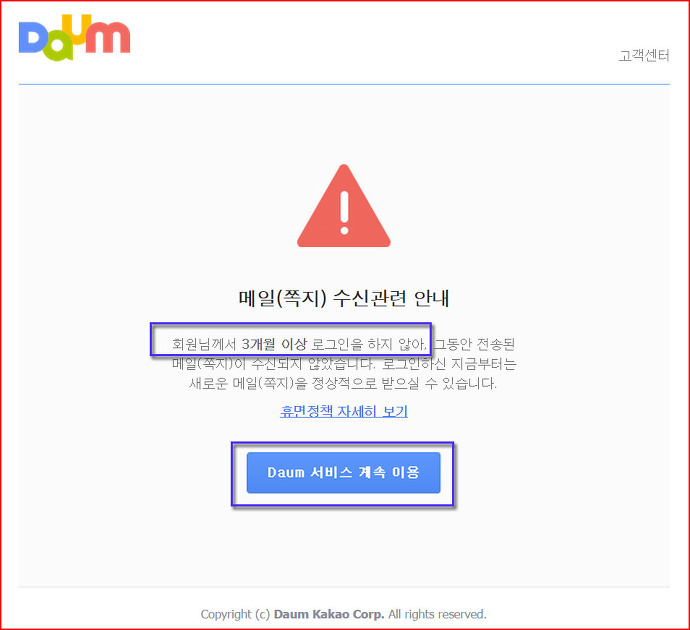Click the 로그인을 하지 않아 text
690x630 pixels.
click(369, 344)
